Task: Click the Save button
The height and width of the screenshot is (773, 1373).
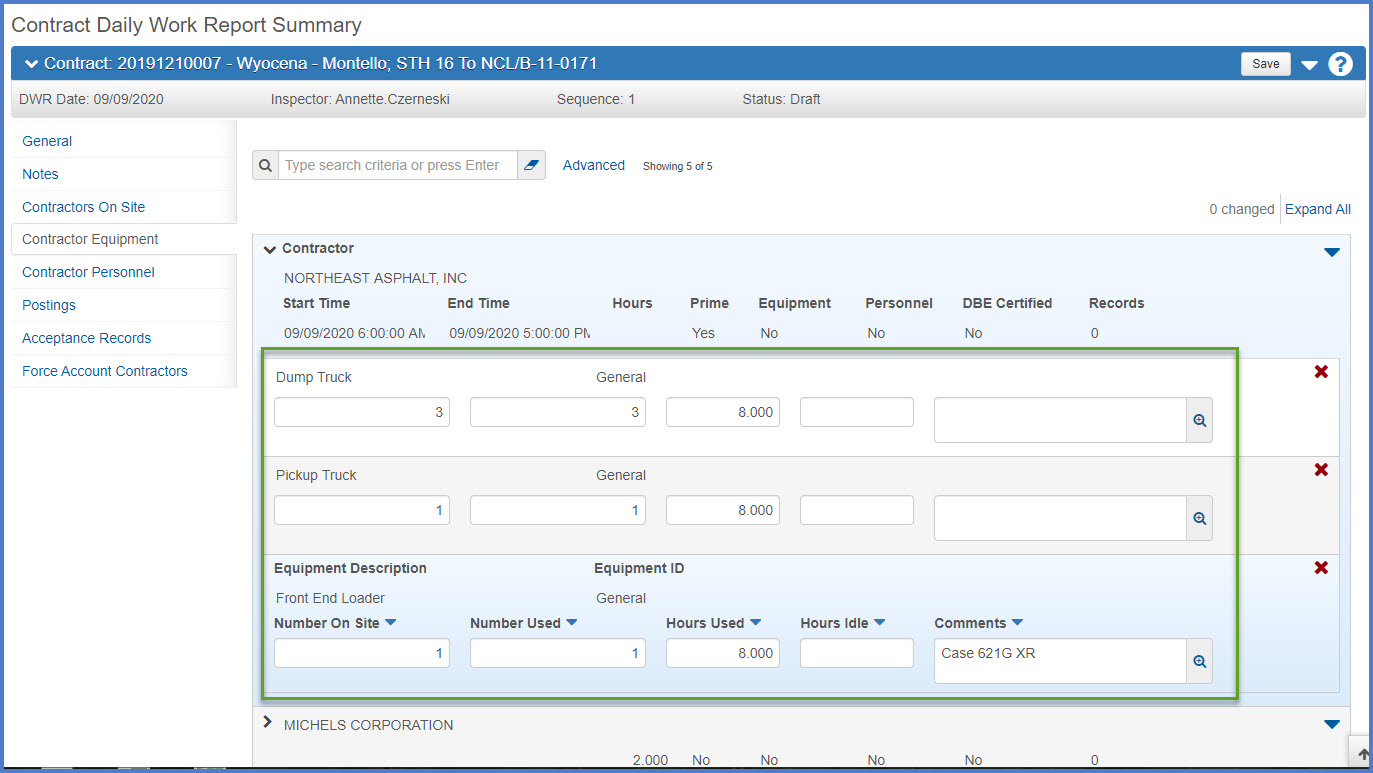Action: pyautogui.click(x=1266, y=64)
